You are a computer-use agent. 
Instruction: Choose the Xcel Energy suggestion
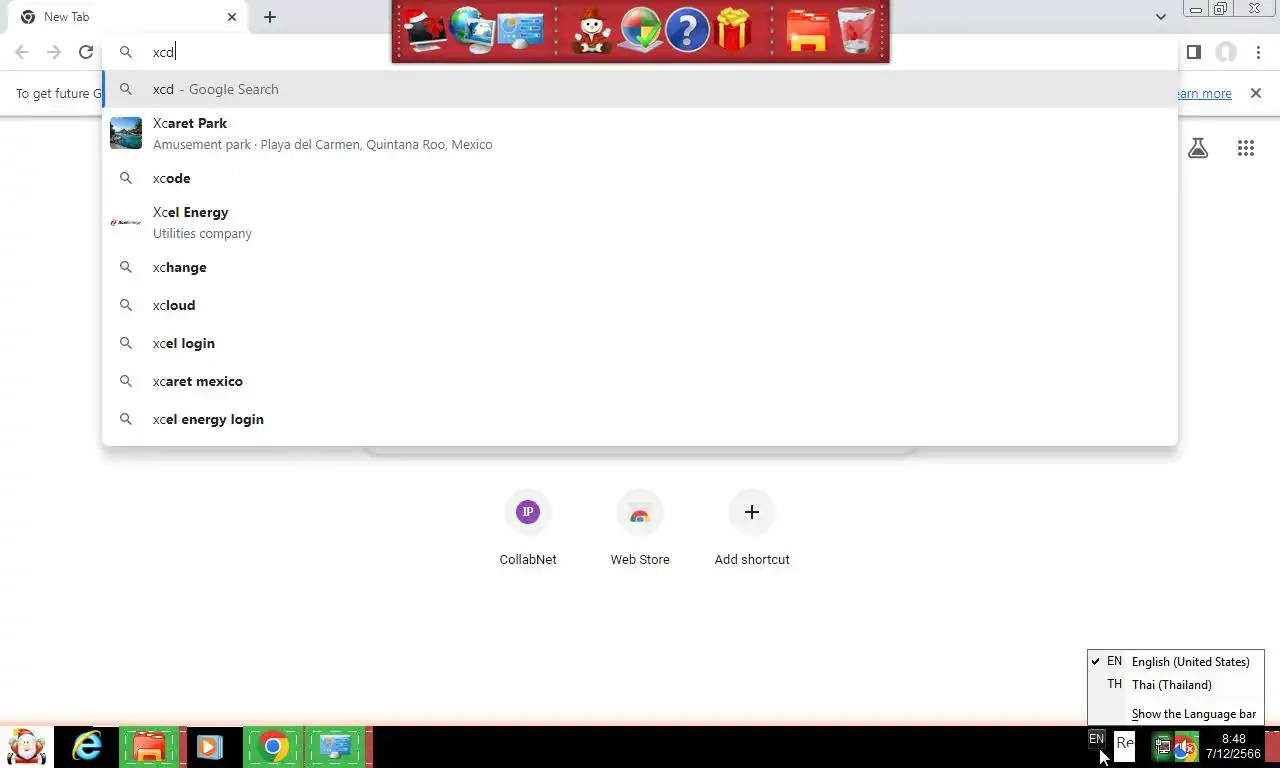640,222
